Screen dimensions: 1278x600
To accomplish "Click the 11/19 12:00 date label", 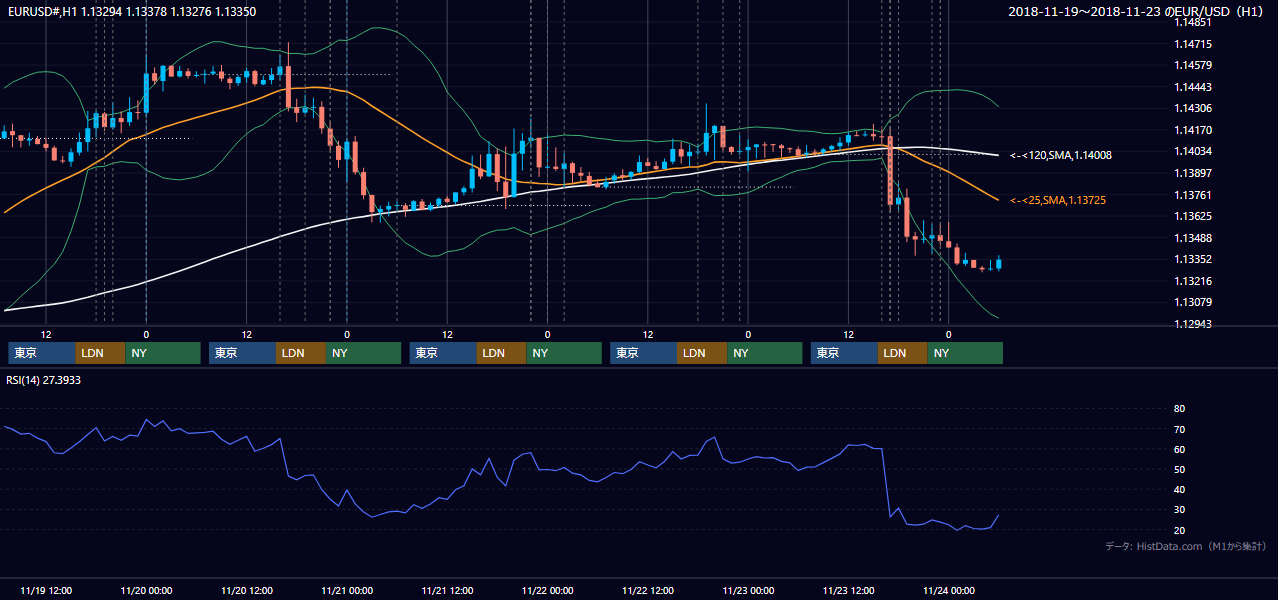I will (x=45, y=590).
